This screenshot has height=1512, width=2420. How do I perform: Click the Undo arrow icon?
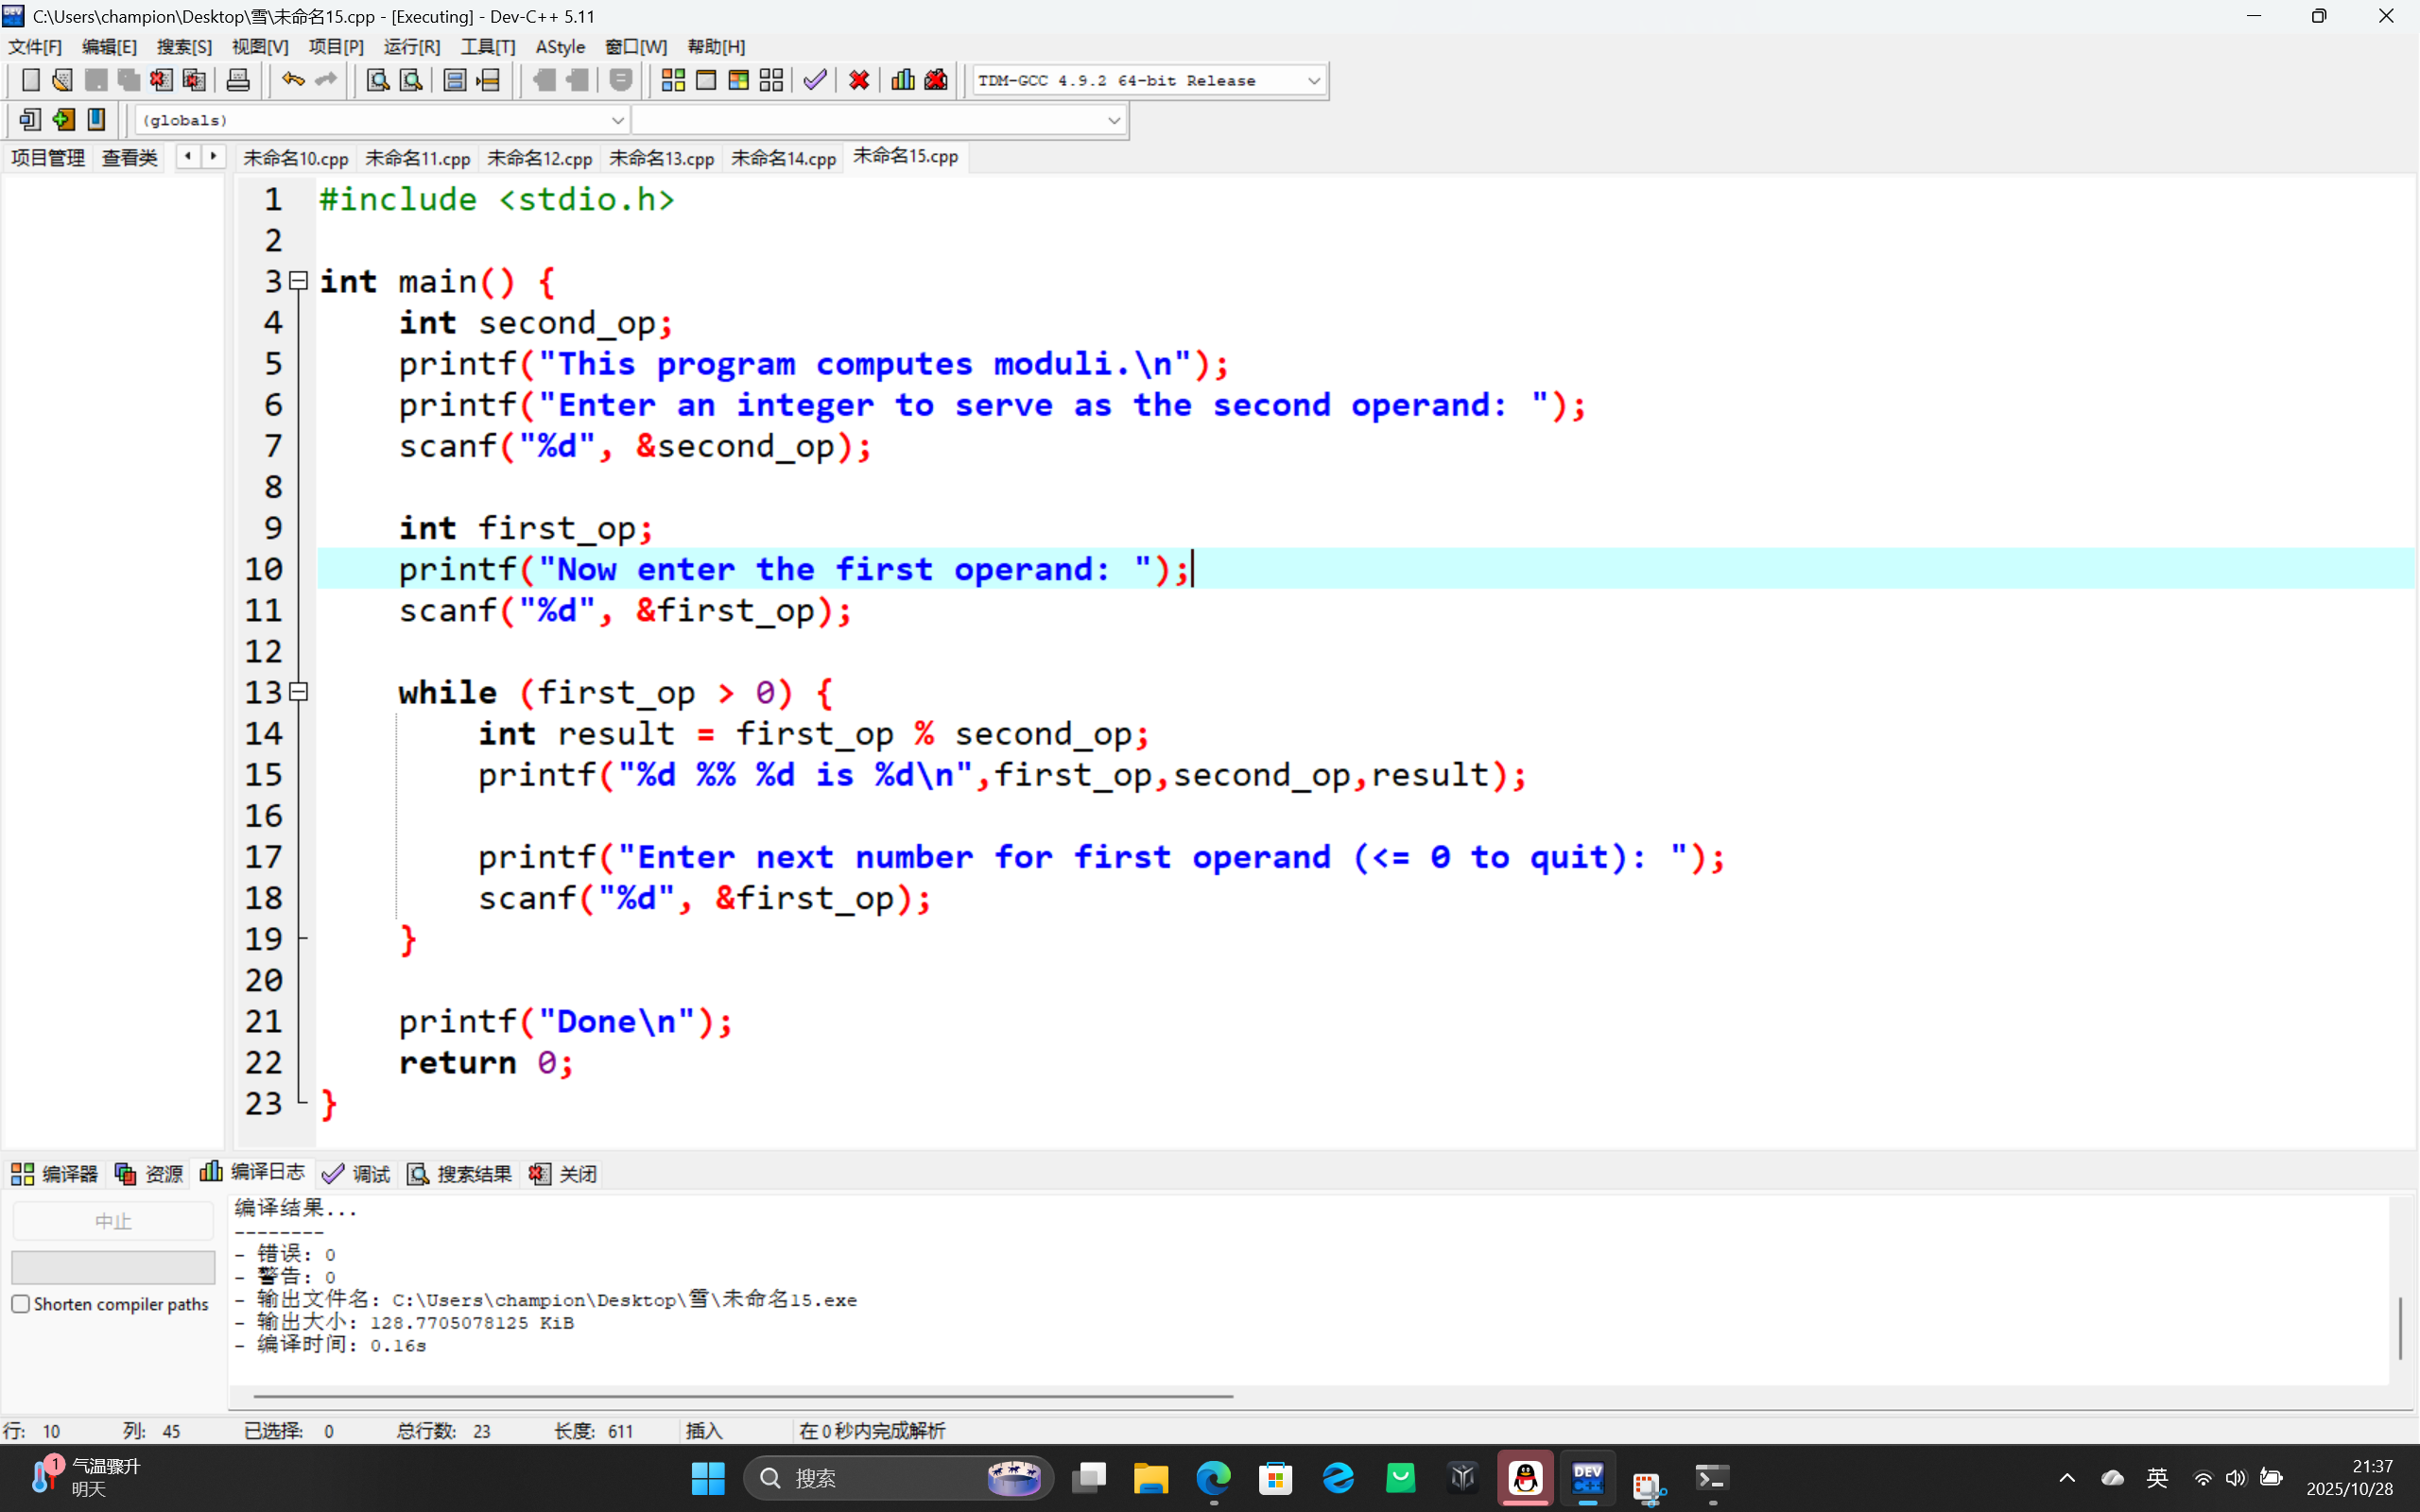292,80
